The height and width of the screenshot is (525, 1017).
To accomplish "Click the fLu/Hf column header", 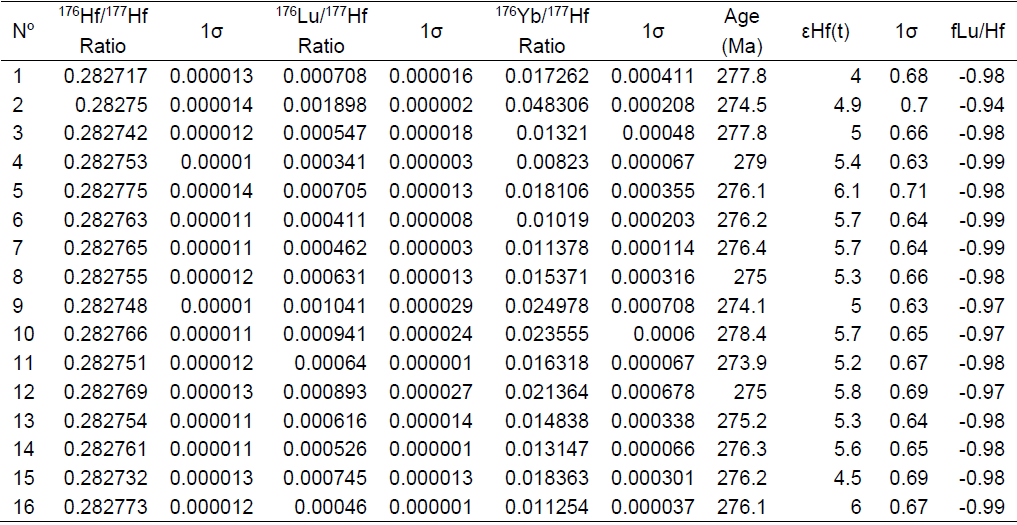I will (x=976, y=31).
